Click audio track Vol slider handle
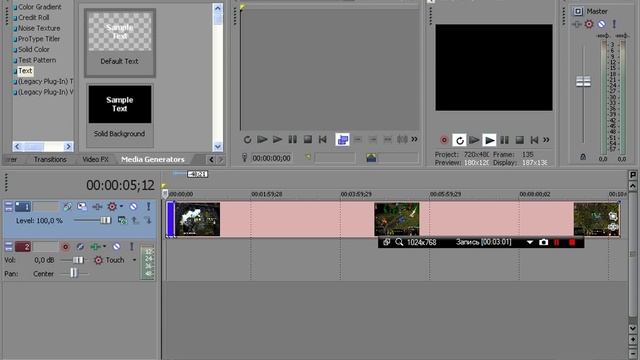640x360 pixels. 78,260
